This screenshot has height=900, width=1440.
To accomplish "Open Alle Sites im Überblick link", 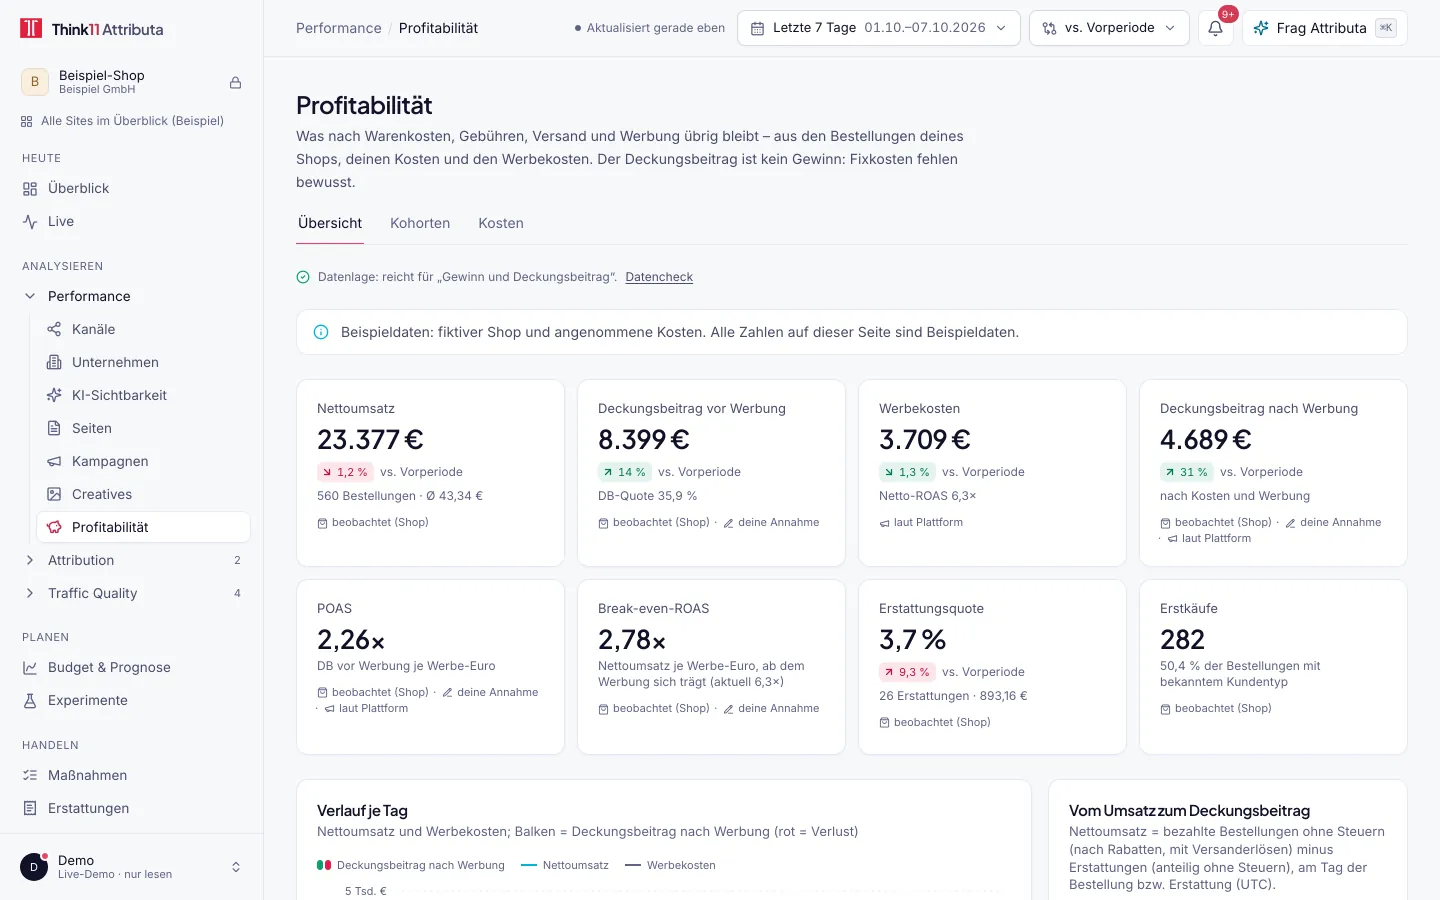I will coord(122,121).
